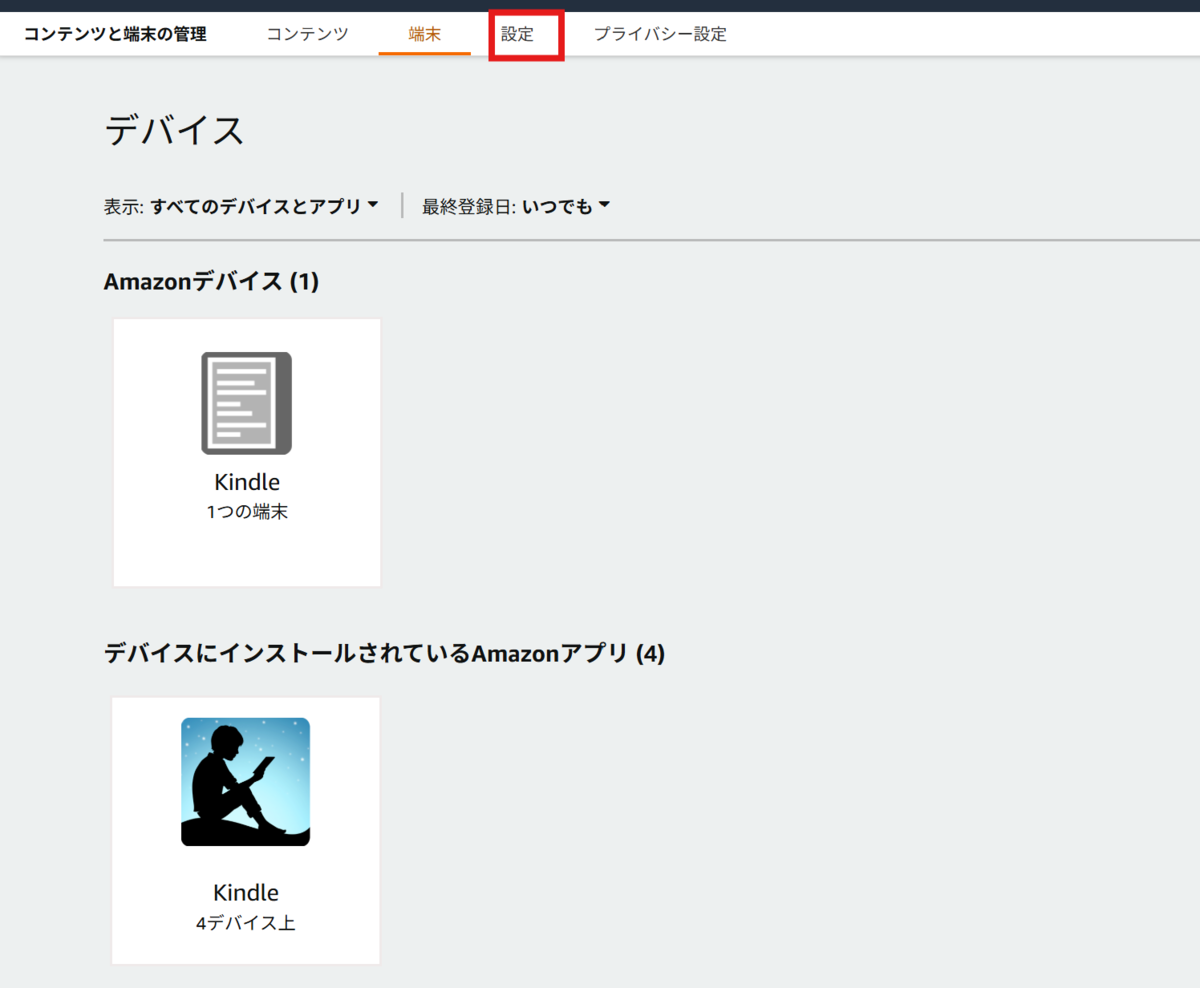Select the 端末 tab
1200x988 pixels.
[x=425, y=34]
